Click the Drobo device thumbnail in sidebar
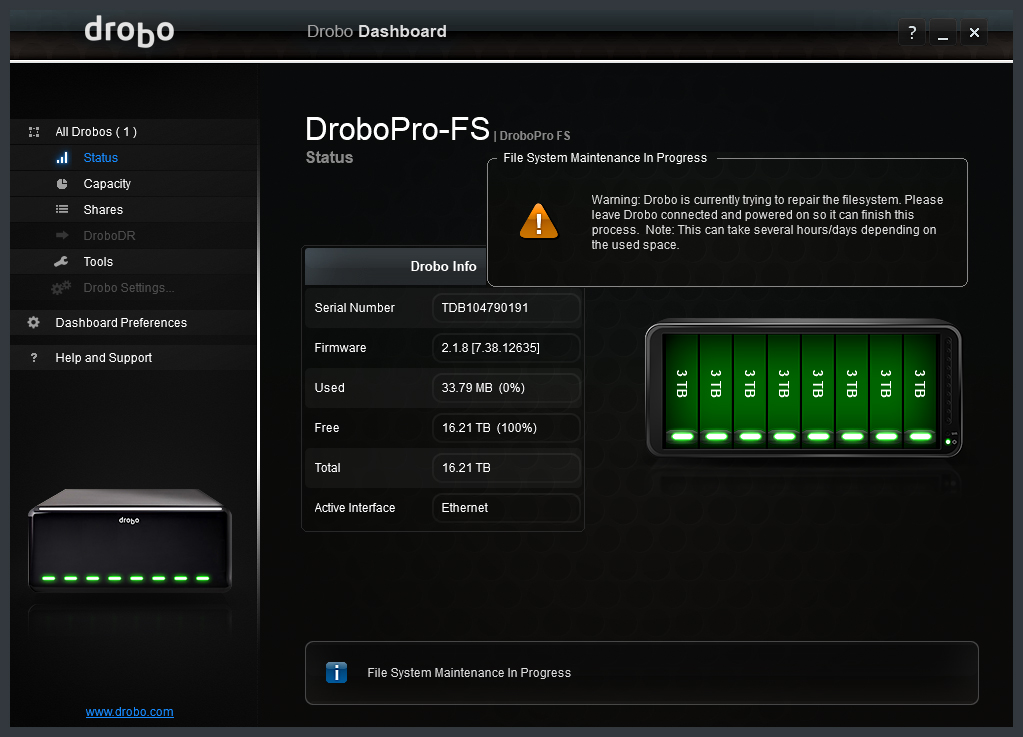This screenshot has height=737, width=1023. coord(130,540)
